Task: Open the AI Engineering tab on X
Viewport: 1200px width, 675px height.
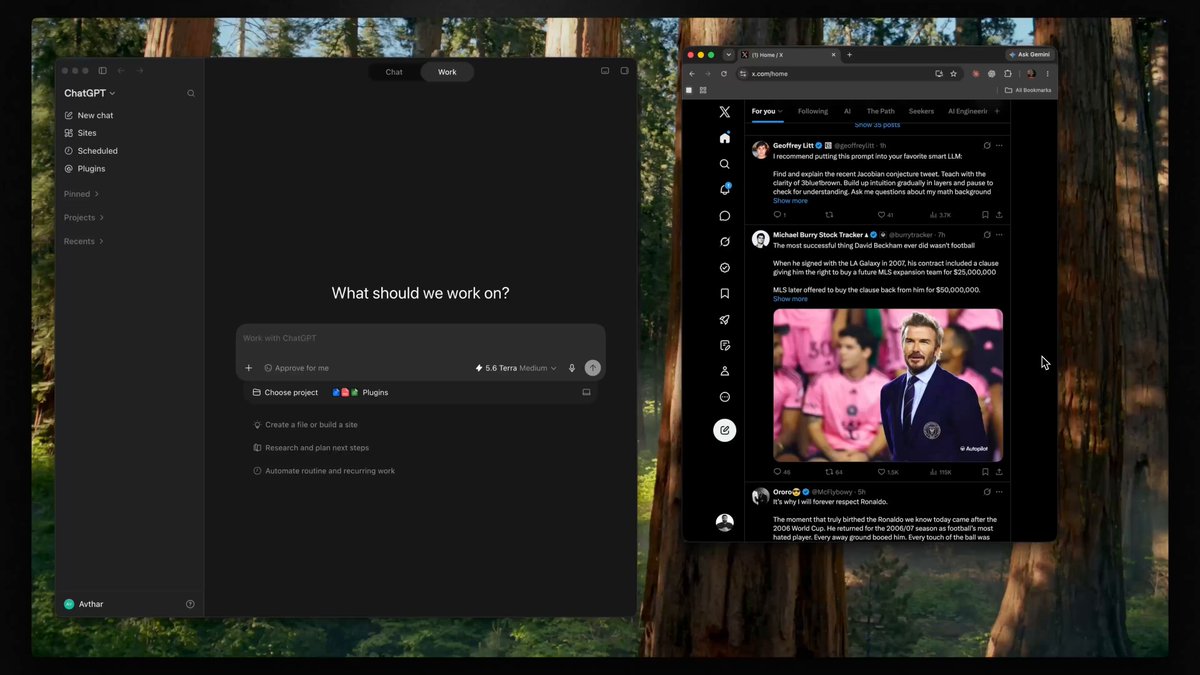Action: 967,111
